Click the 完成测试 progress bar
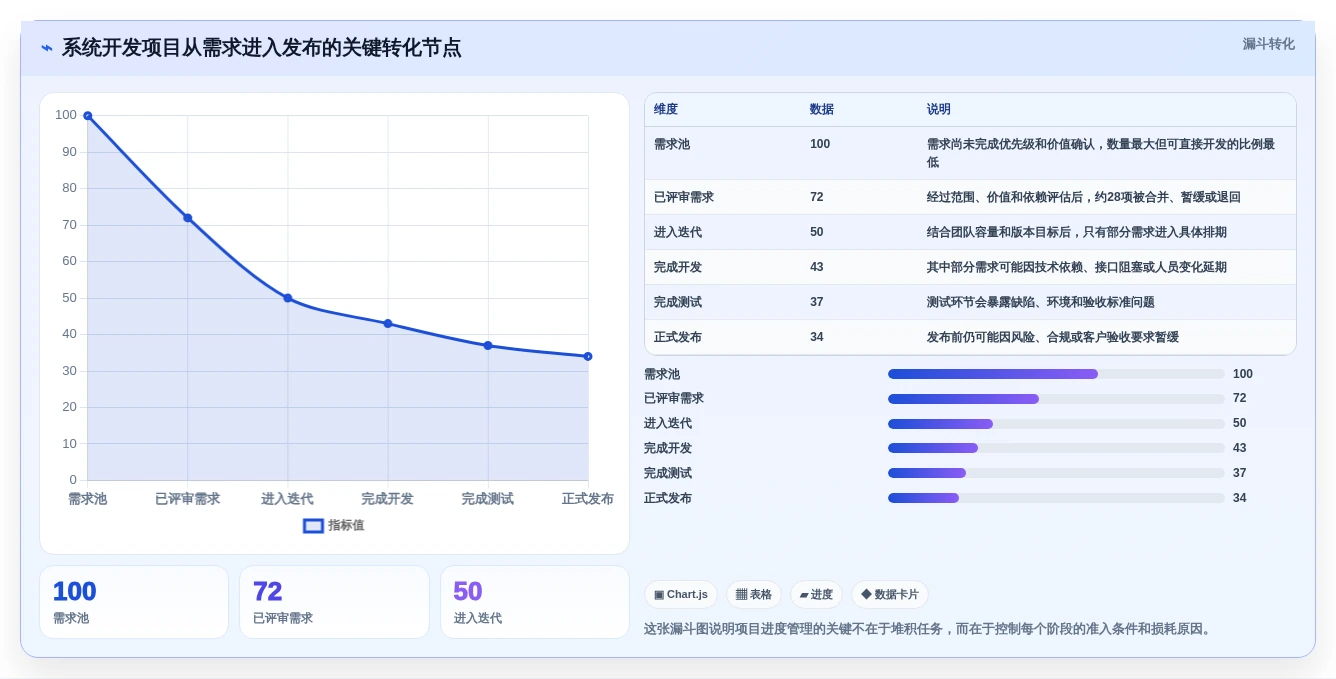This screenshot has height=679, width=1336. click(x=1056, y=473)
